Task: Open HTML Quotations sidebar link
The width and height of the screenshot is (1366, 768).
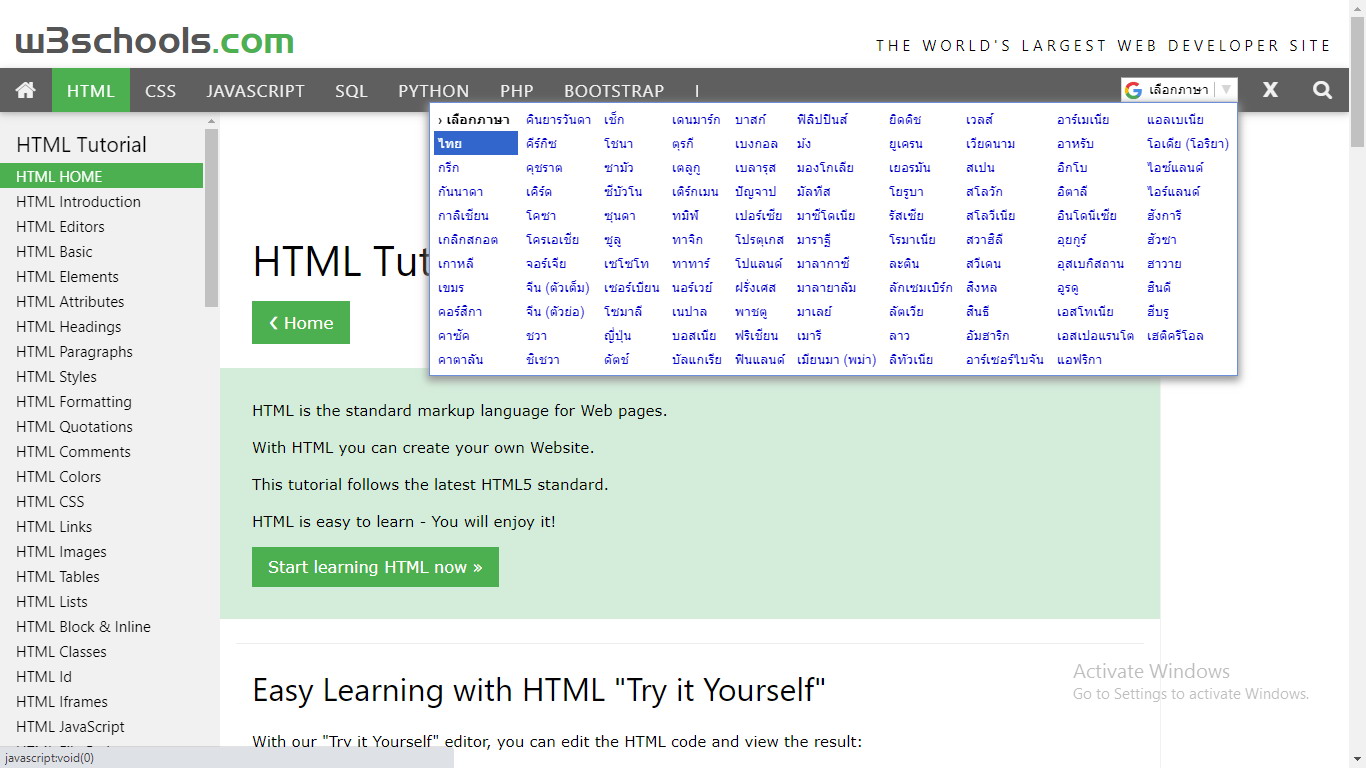Action: (74, 426)
